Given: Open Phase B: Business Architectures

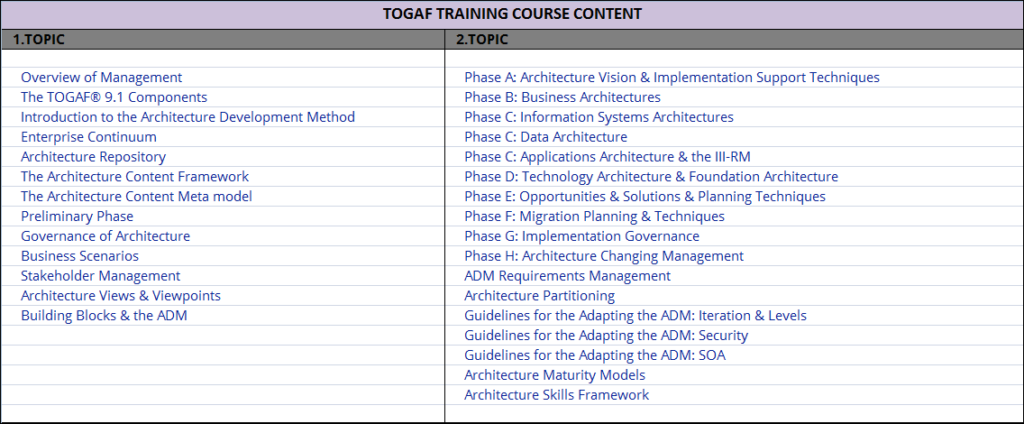Looking at the screenshot, I should tap(562, 97).
